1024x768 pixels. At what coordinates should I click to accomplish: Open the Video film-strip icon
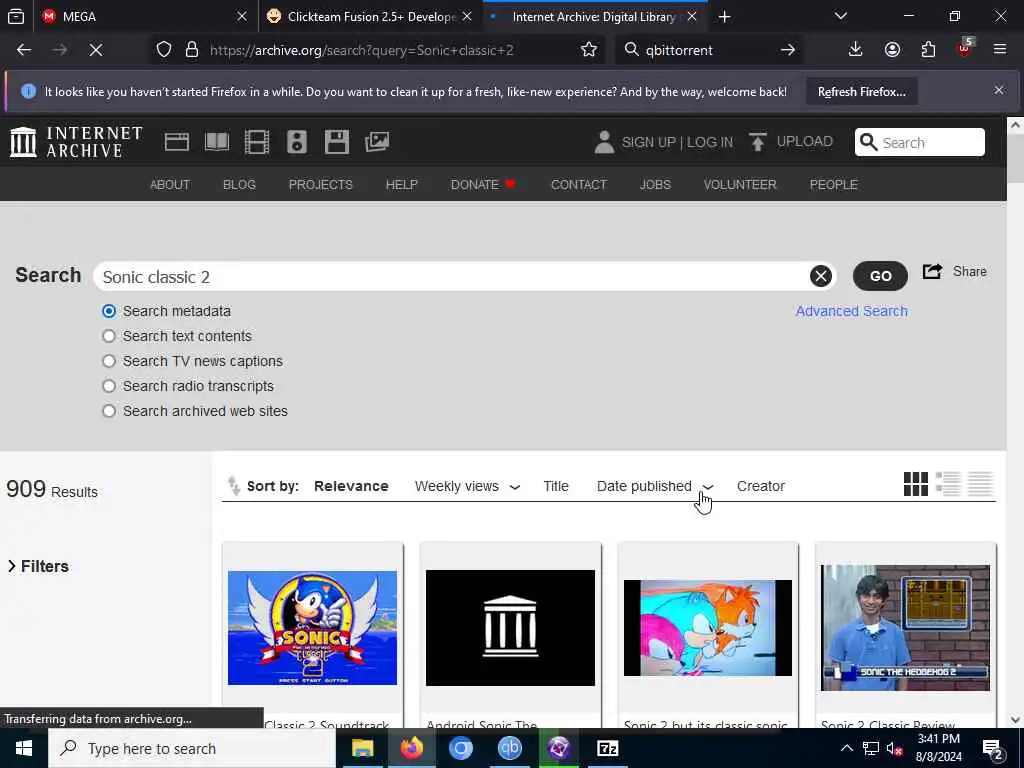point(257,142)
